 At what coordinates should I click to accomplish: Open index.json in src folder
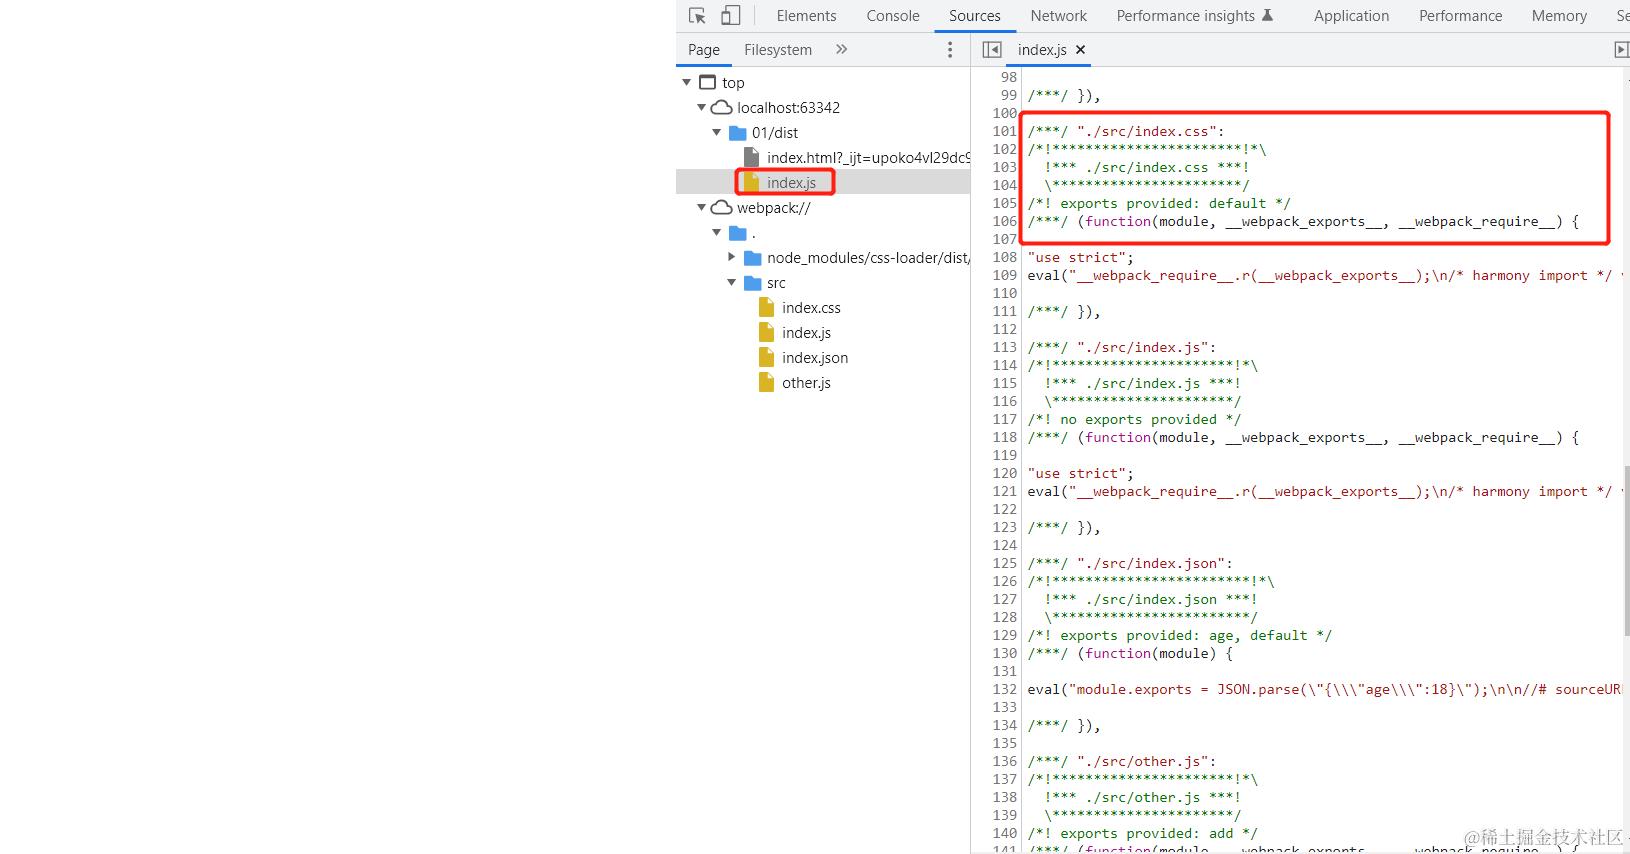coord(815,357)
